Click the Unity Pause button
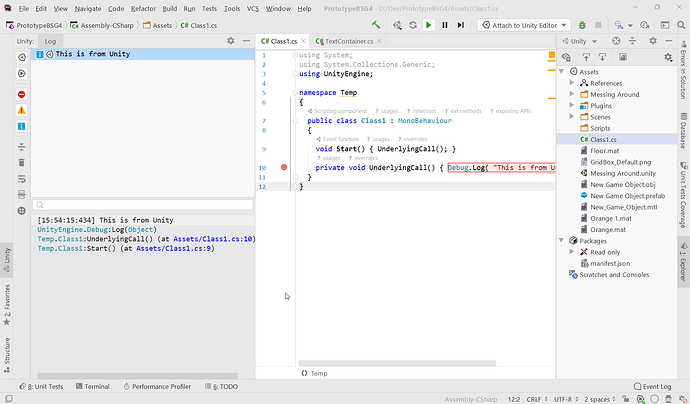 [444, 24]
